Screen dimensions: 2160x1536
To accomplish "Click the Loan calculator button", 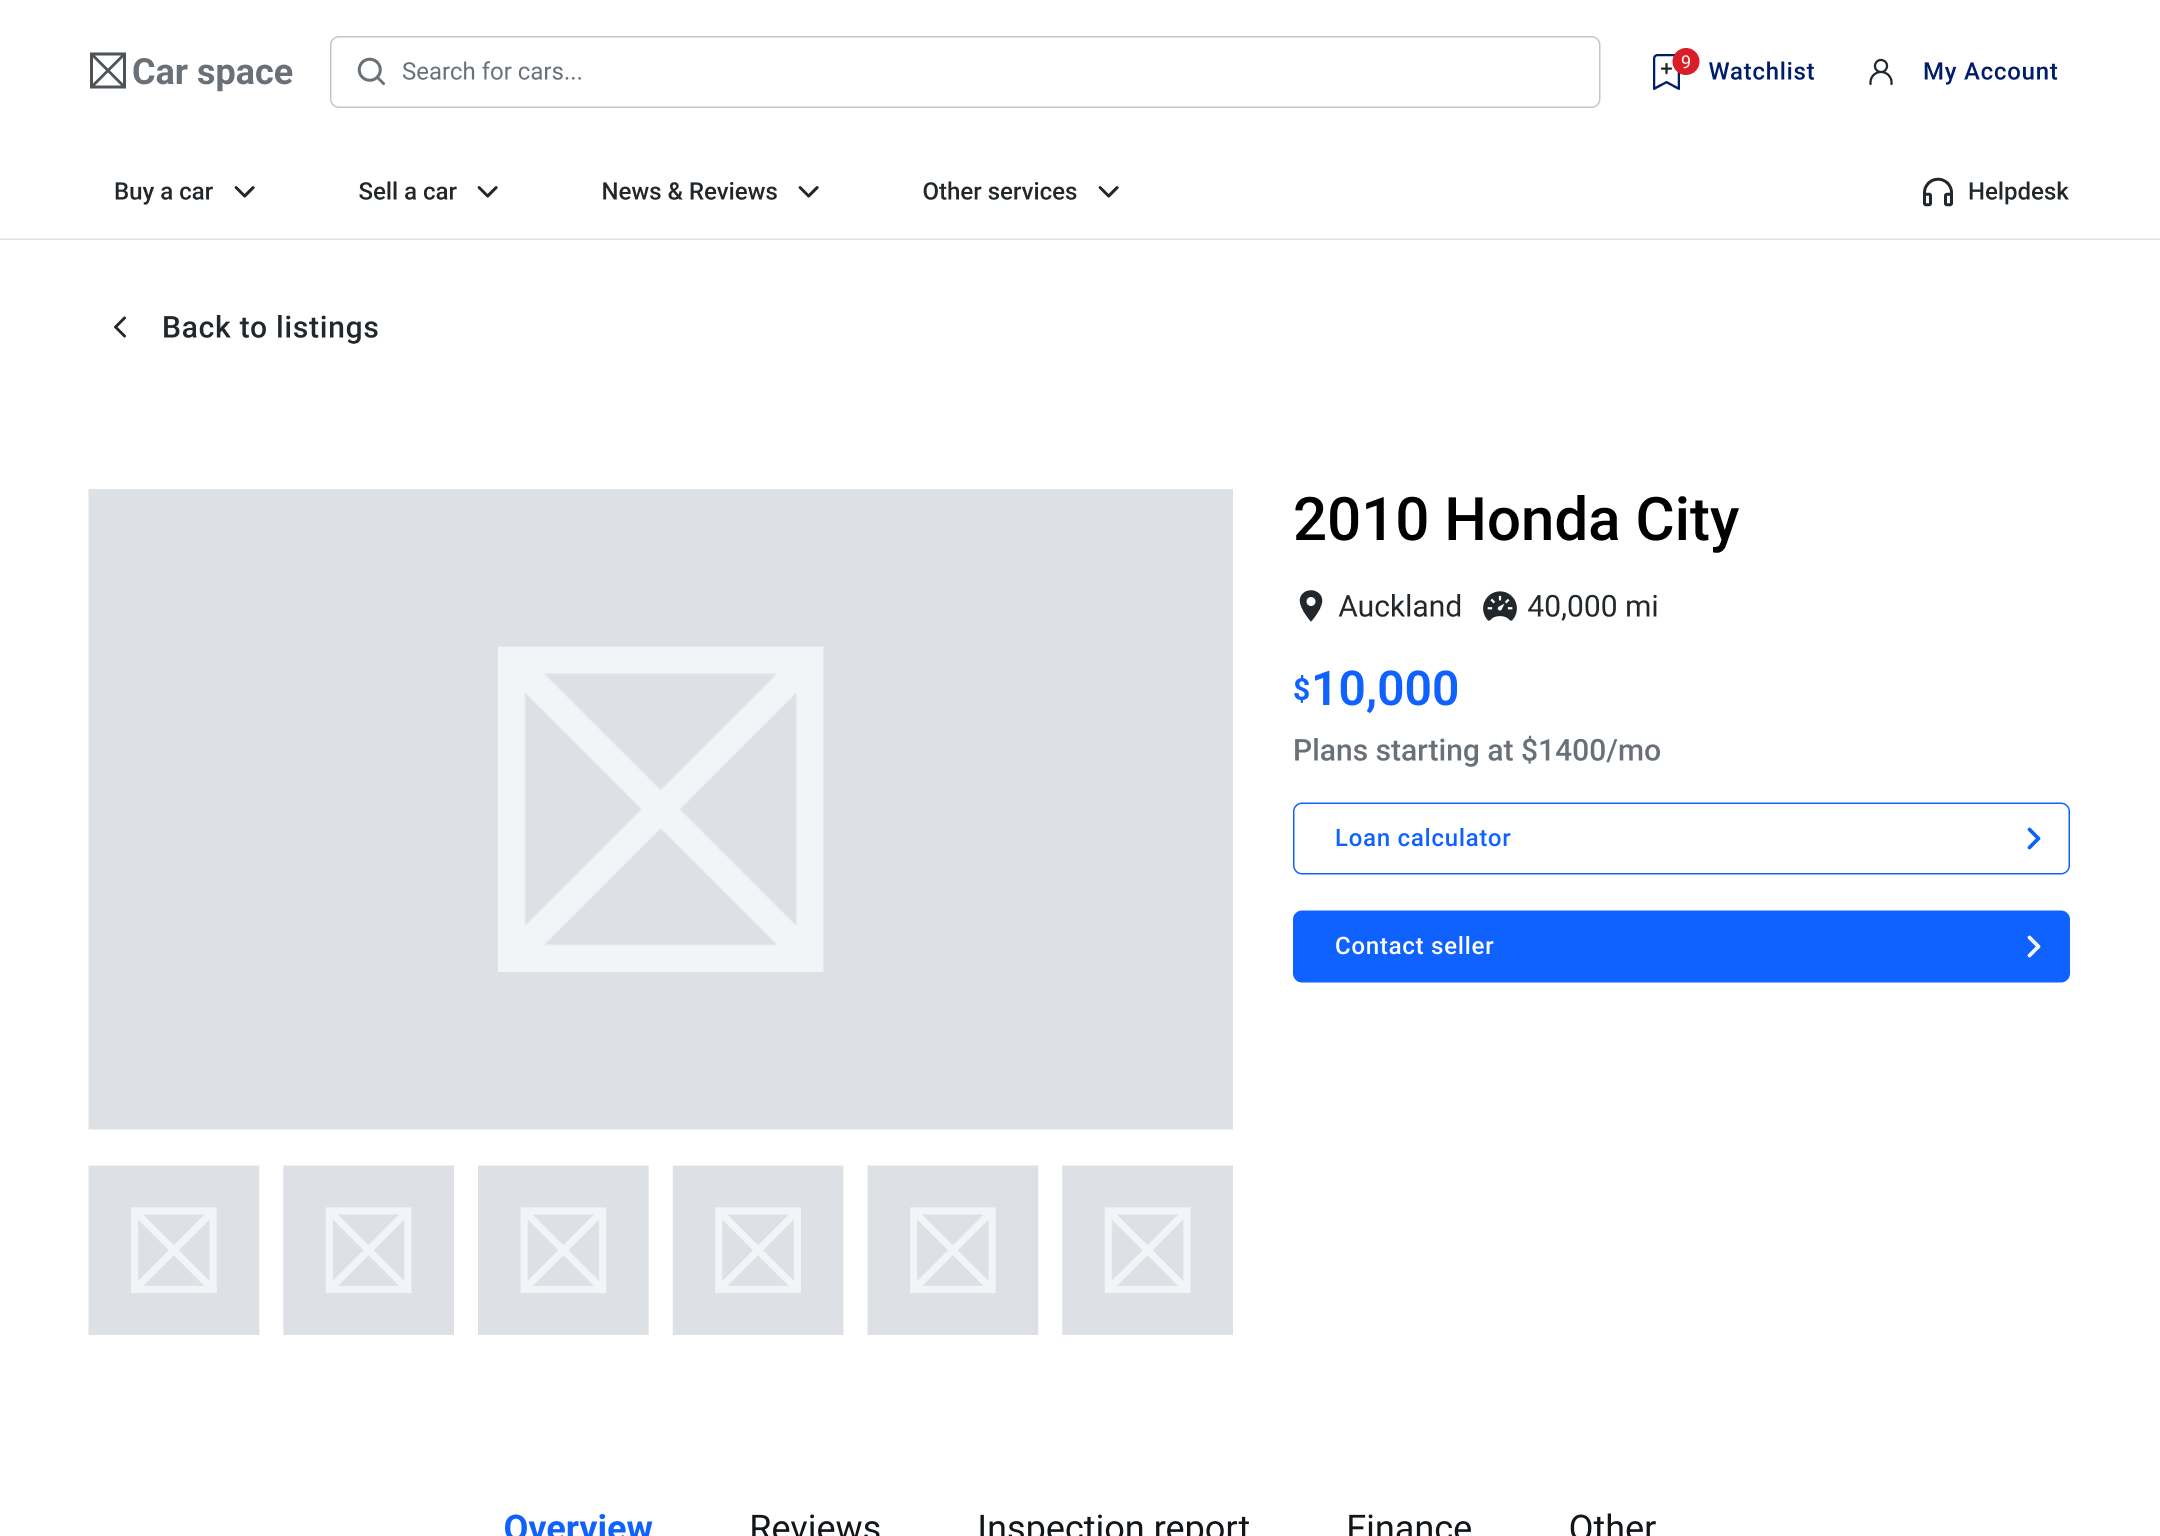I will 1681,838.
